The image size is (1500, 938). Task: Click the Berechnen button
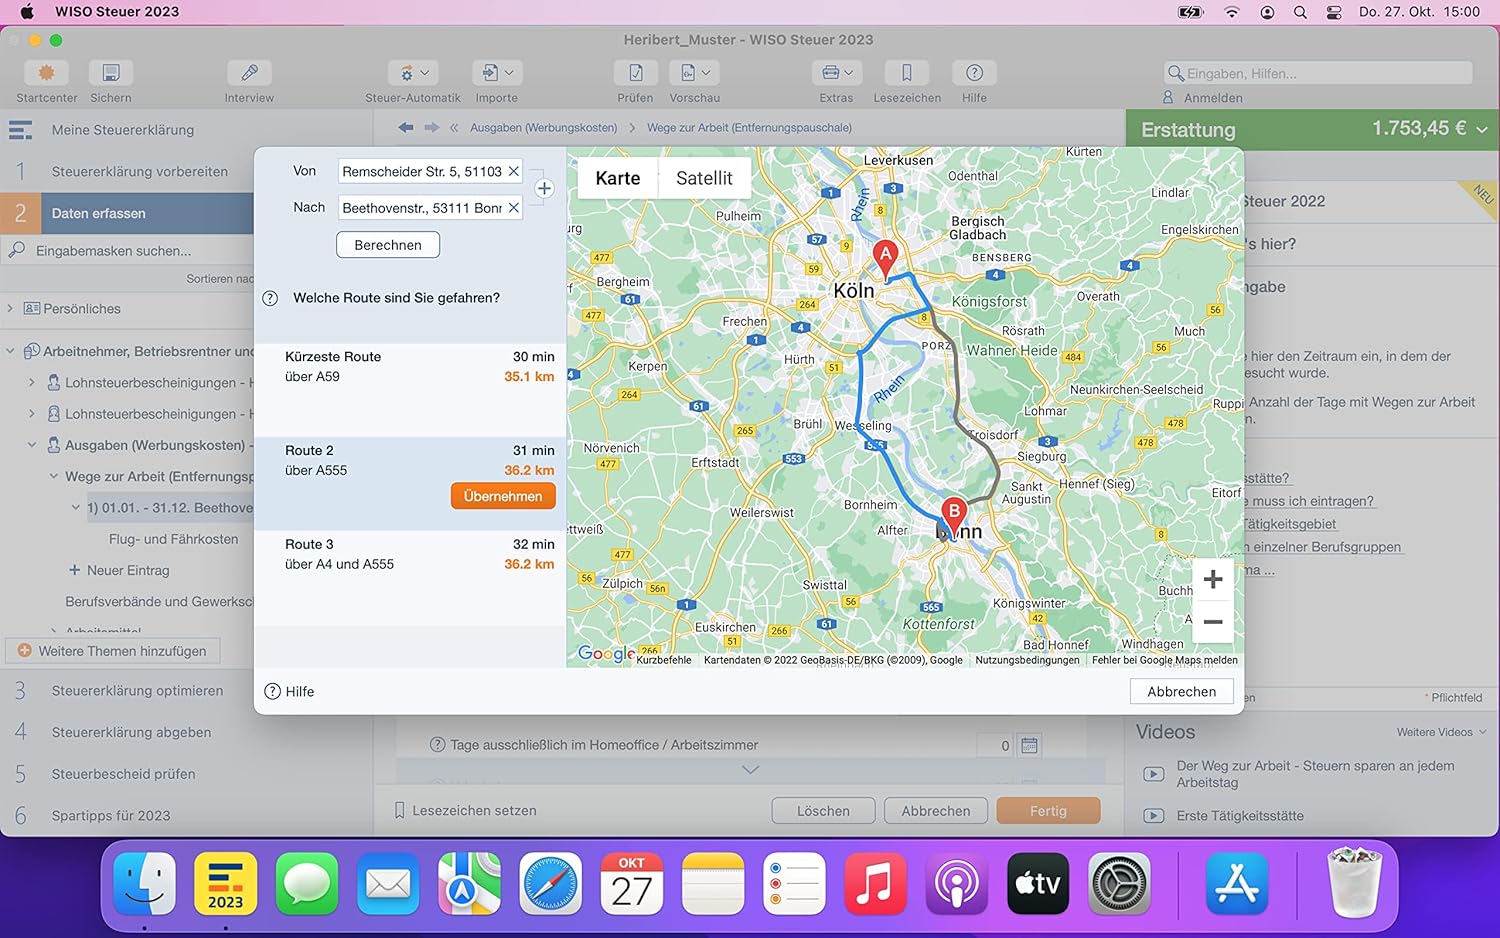pos(388,245)
